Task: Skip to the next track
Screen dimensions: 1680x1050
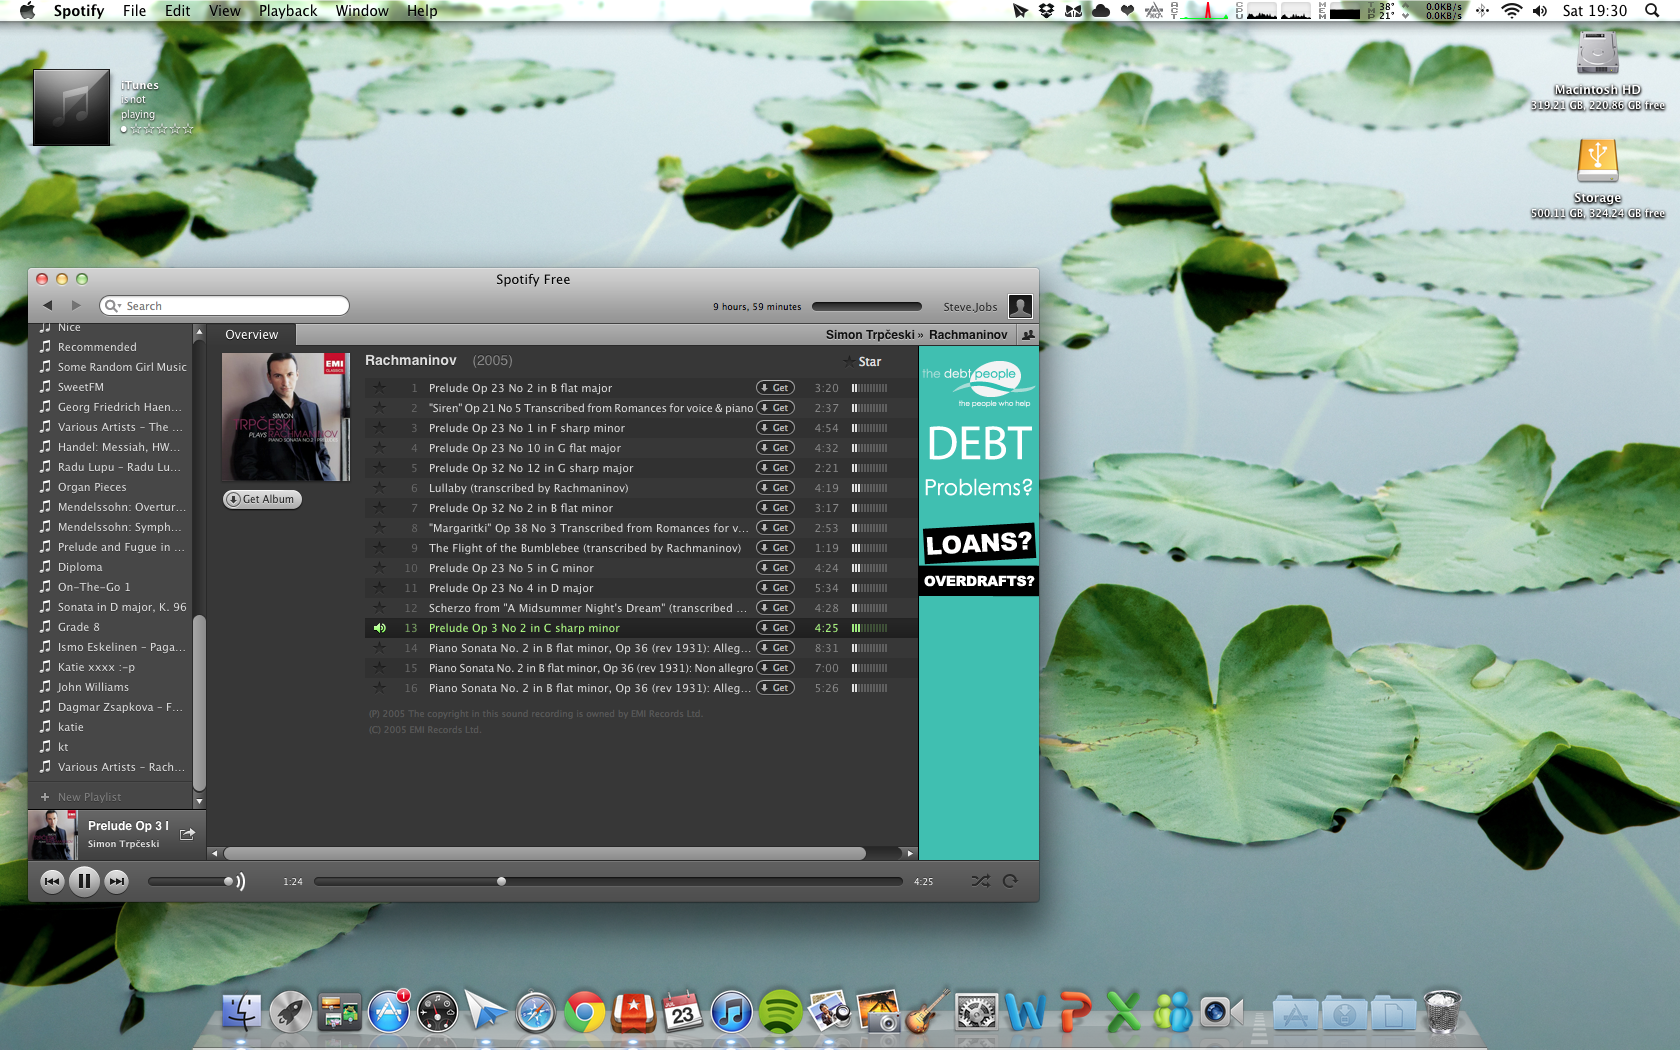Action: 117,881
